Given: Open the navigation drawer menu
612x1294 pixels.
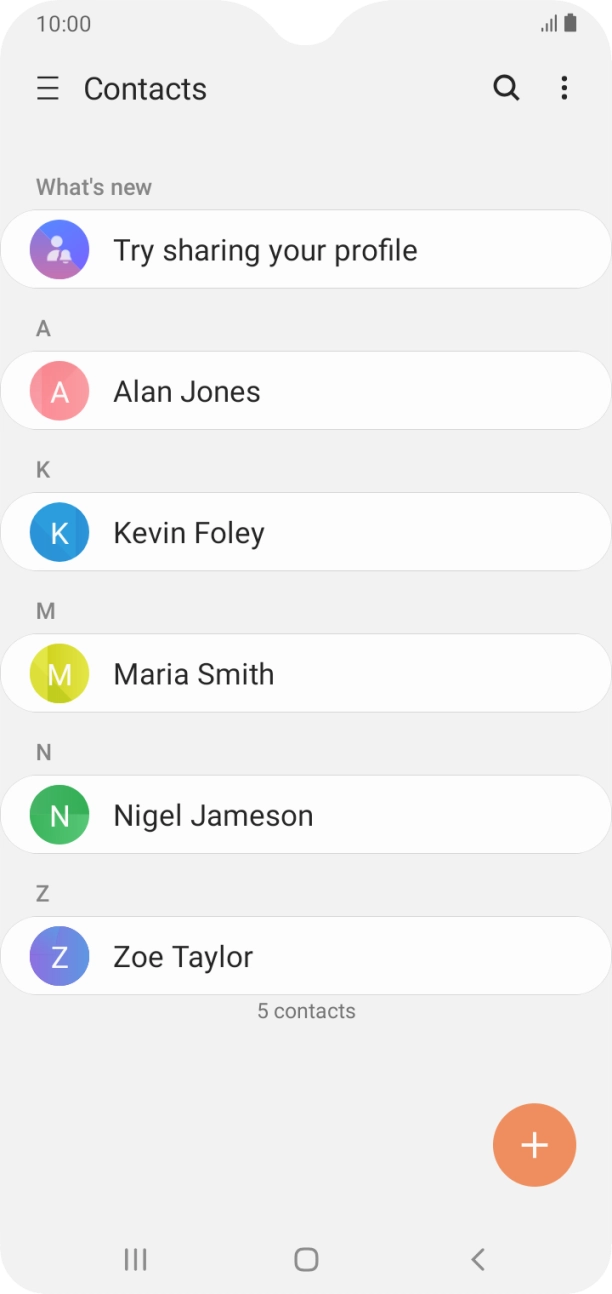Looking at the screenshot, I should pos(47,89).
